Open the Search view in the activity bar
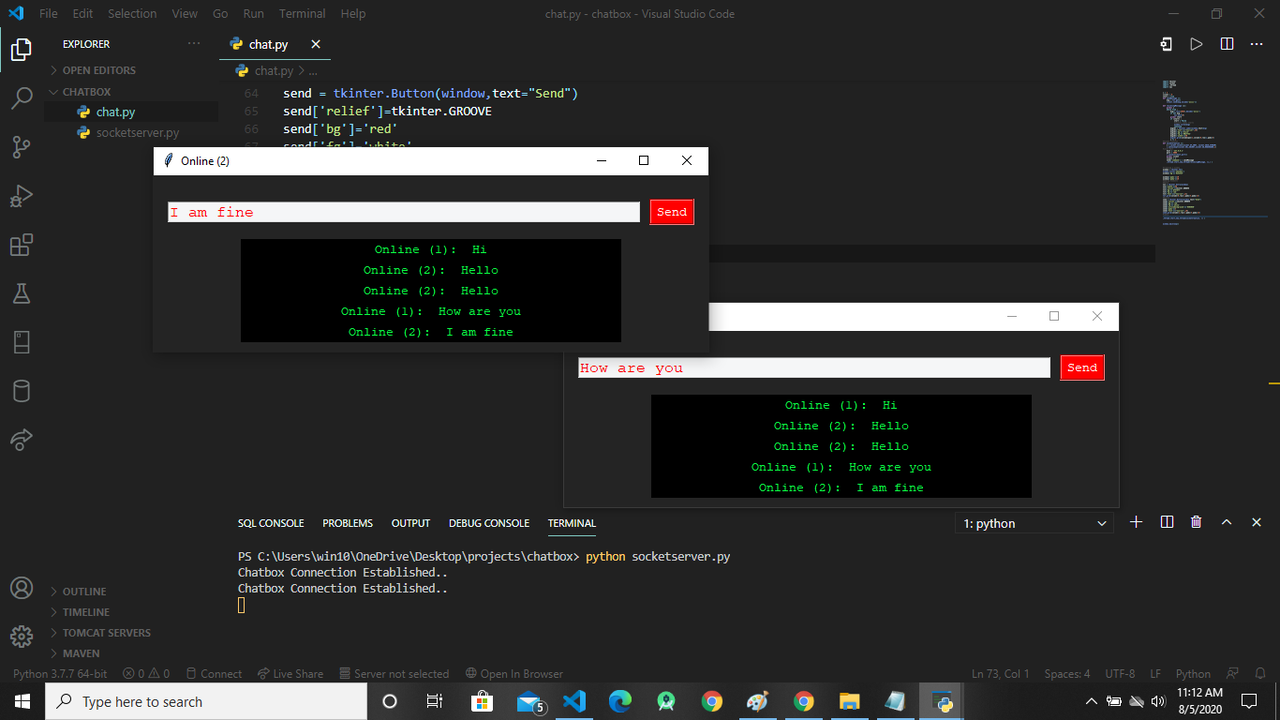1280x720 pixels. [x=21, y=97]
